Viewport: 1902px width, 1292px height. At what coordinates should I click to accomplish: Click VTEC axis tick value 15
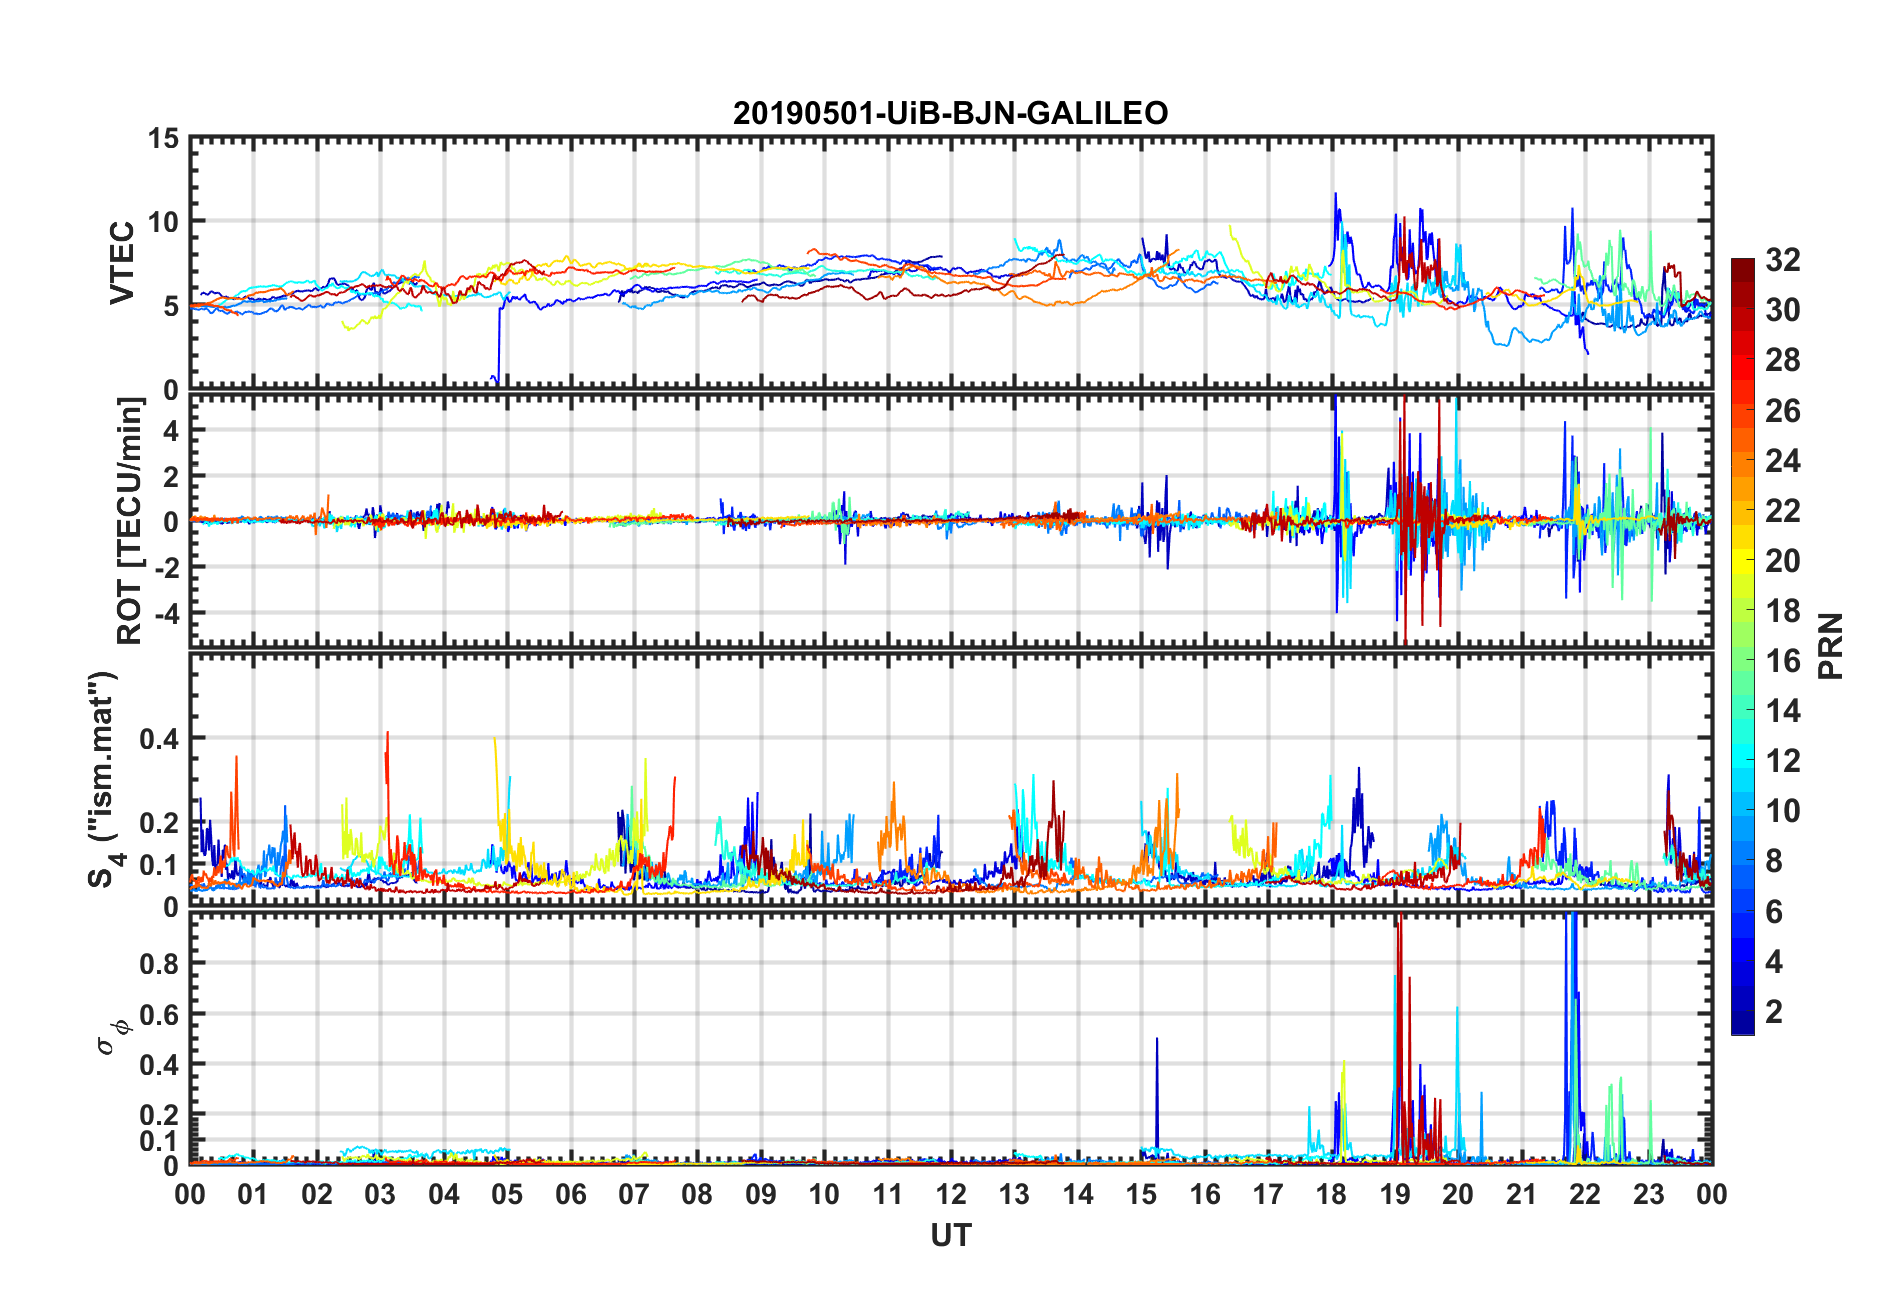[163, 139]
